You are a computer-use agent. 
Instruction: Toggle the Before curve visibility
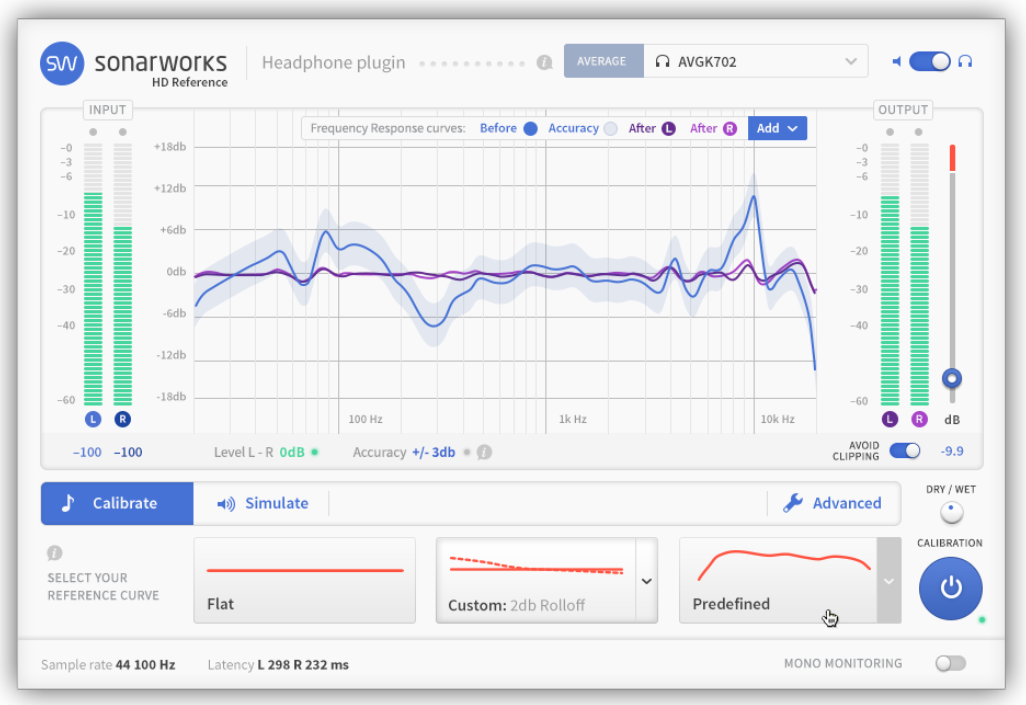coord(531,128)
